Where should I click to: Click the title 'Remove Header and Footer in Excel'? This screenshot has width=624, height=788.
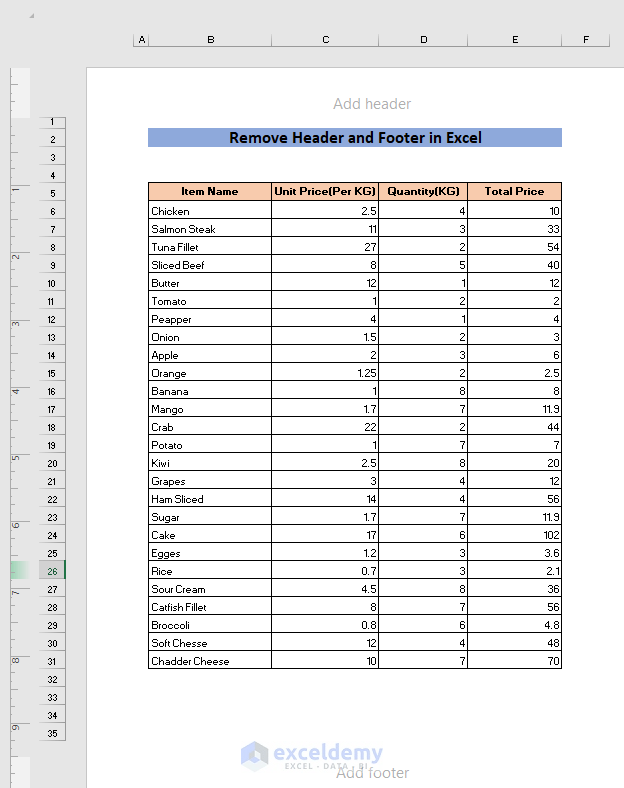[355, 138]
